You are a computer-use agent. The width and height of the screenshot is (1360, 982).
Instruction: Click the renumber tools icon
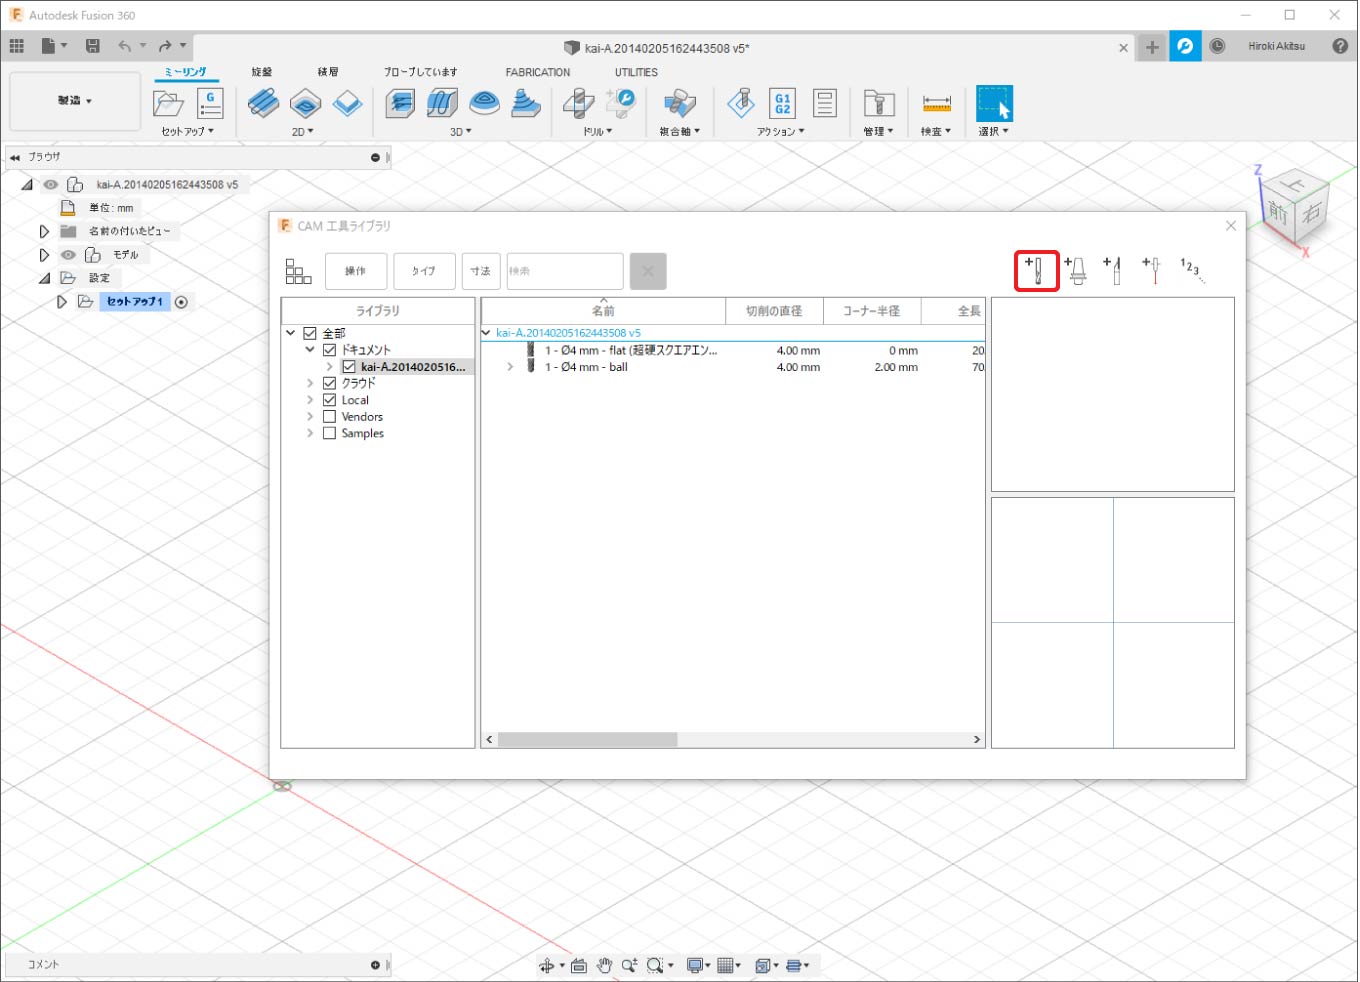[1191, 269]
